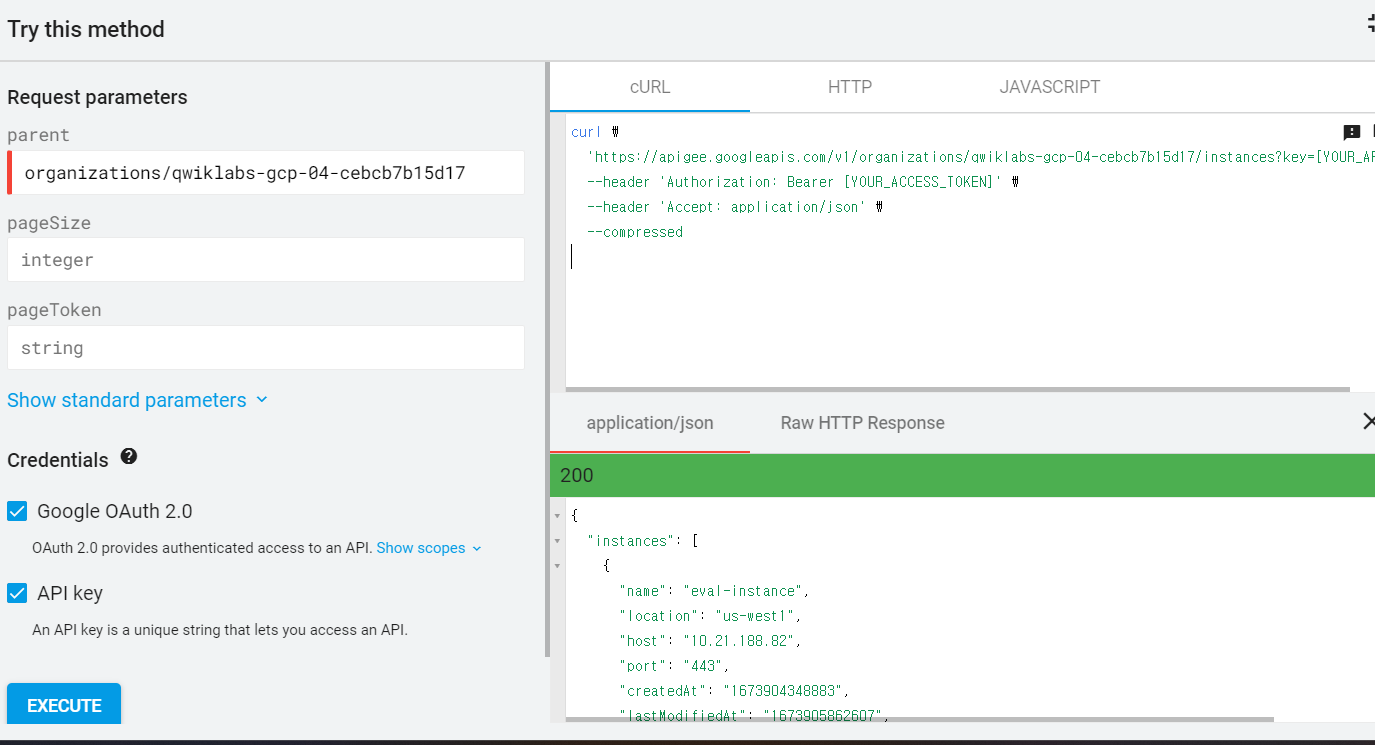Select the Raw HTTP Response tab
Image resolution: width=1375 pixels, height=745 pixels.
862,423
